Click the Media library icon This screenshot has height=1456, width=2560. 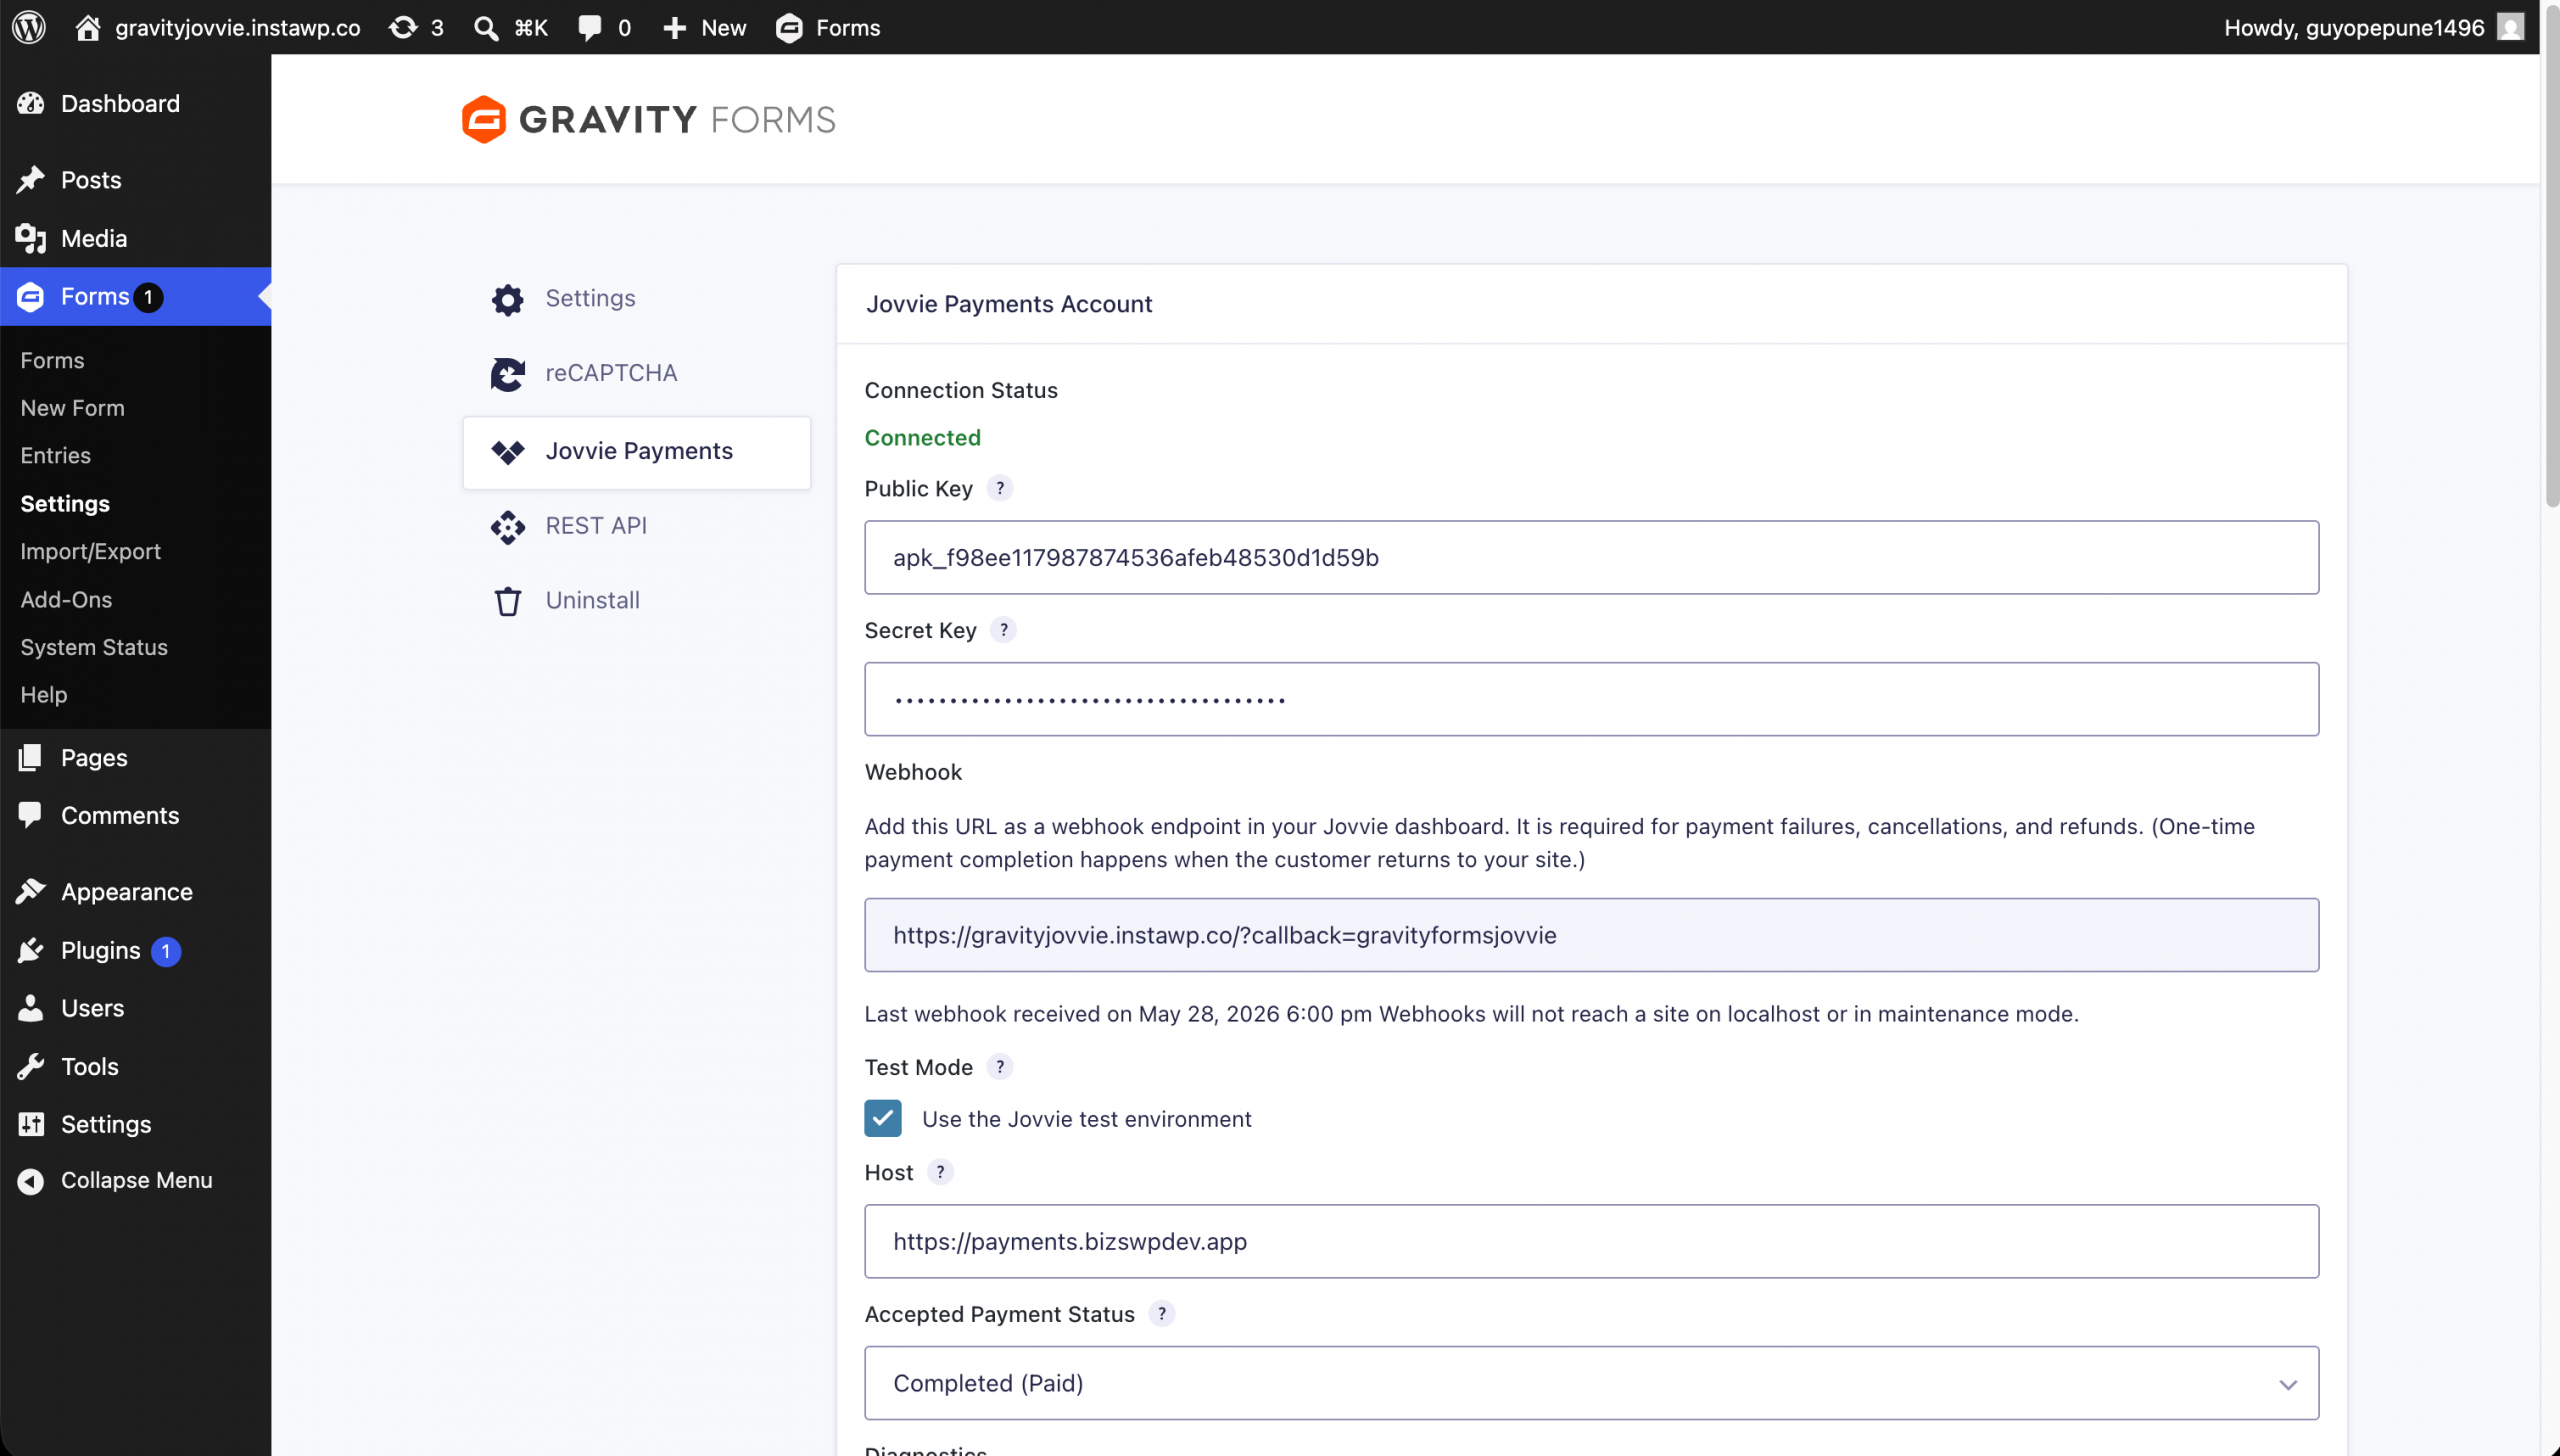pos(31,238)
